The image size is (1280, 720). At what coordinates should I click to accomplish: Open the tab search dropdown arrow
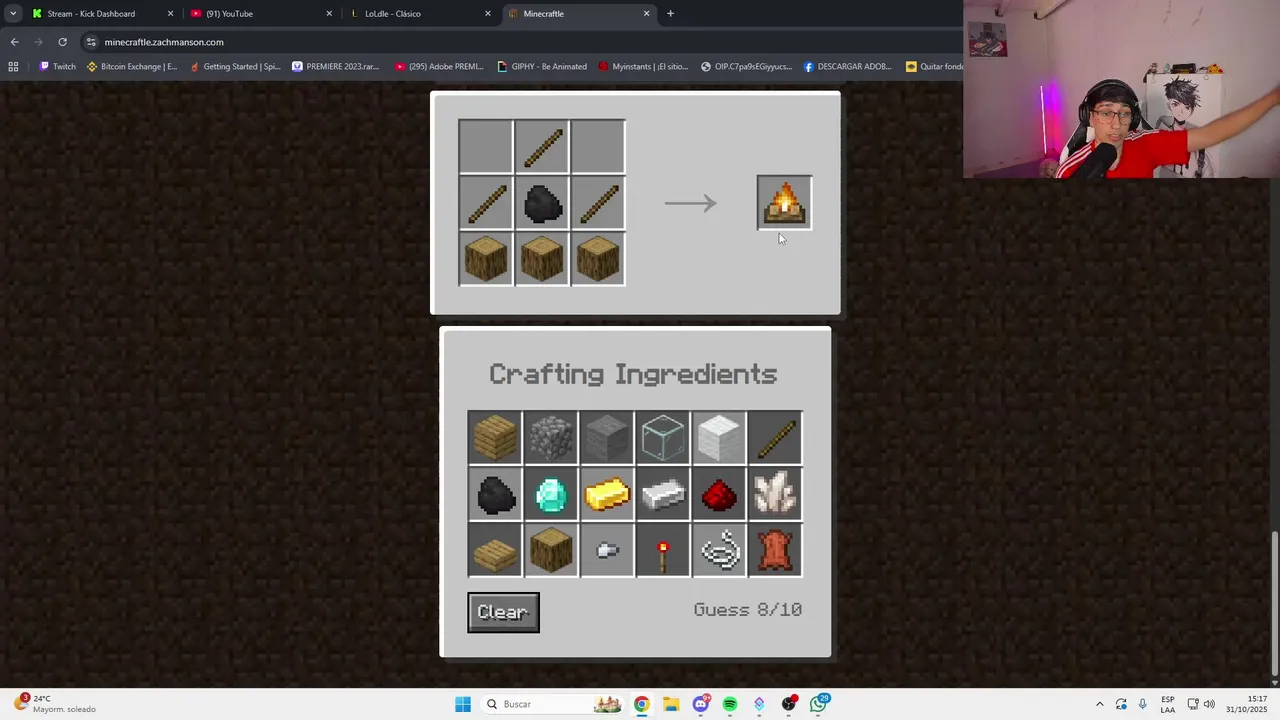12,14
